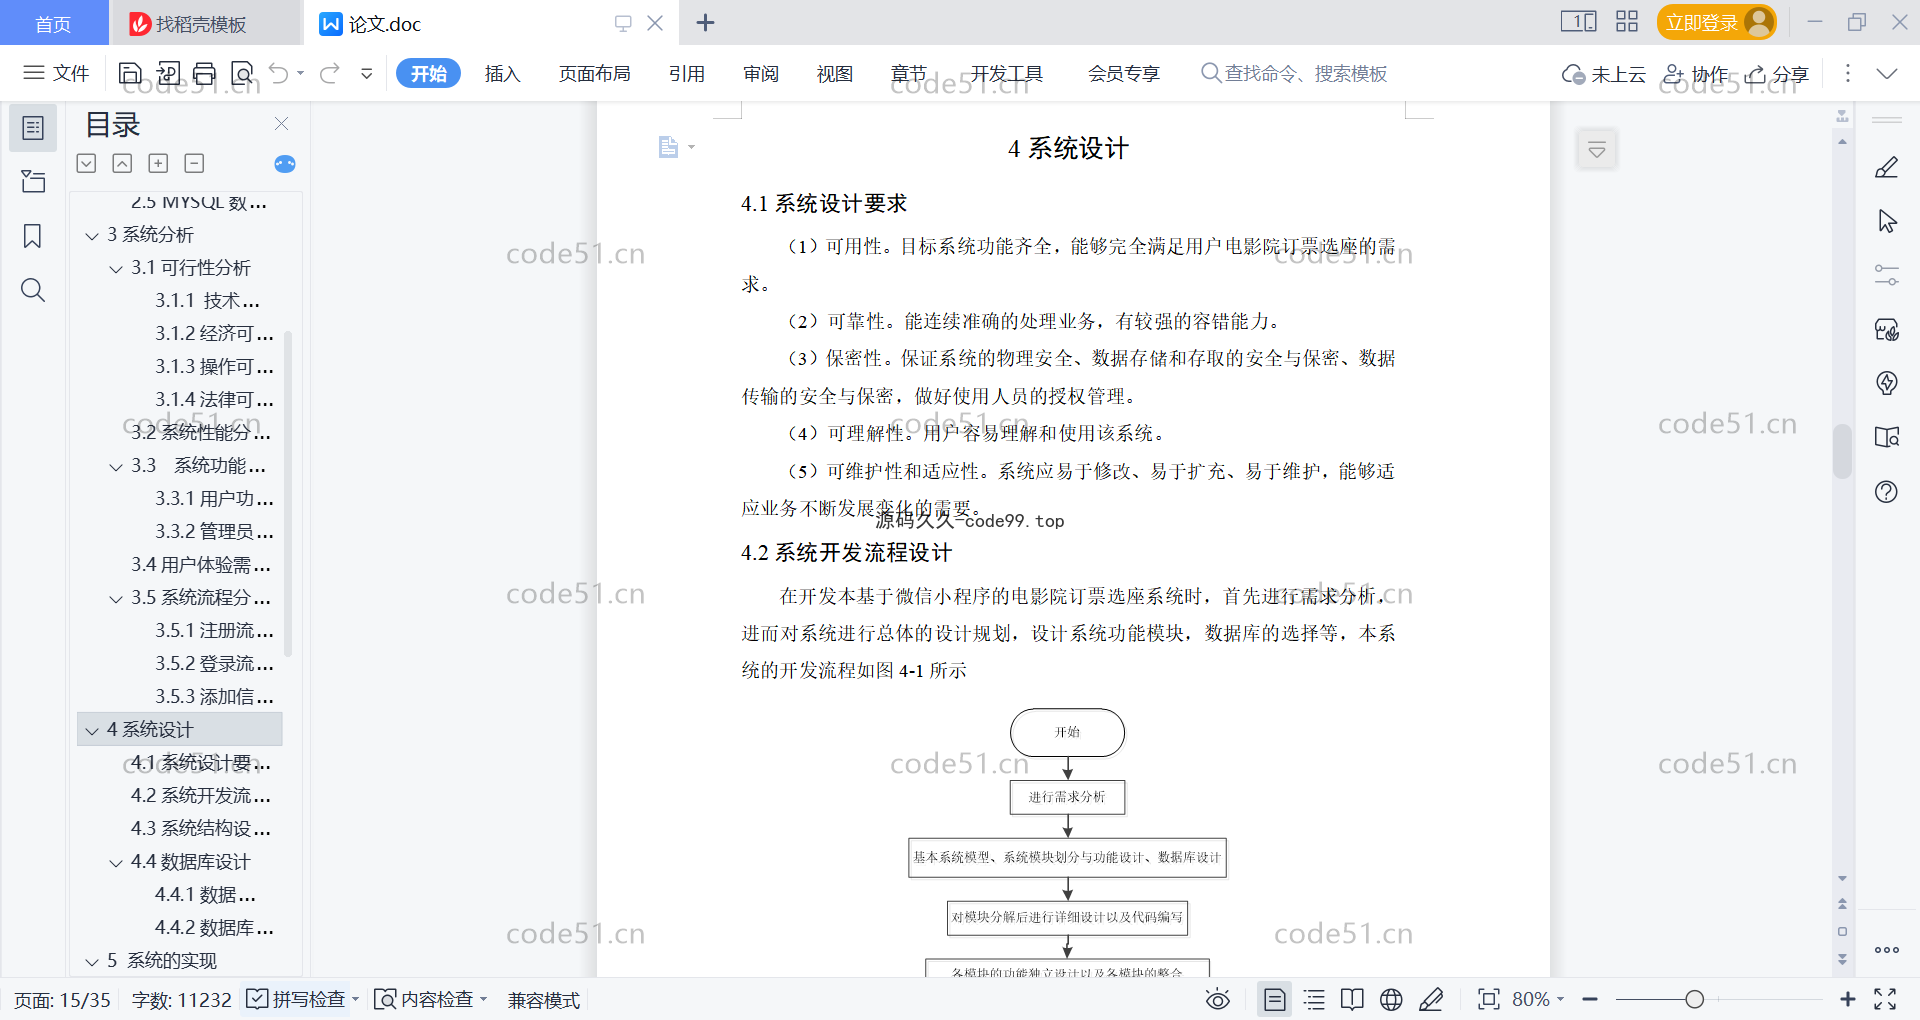
Task: Click the Print icon in quick toolbar
Action: (x=205, y=73)
